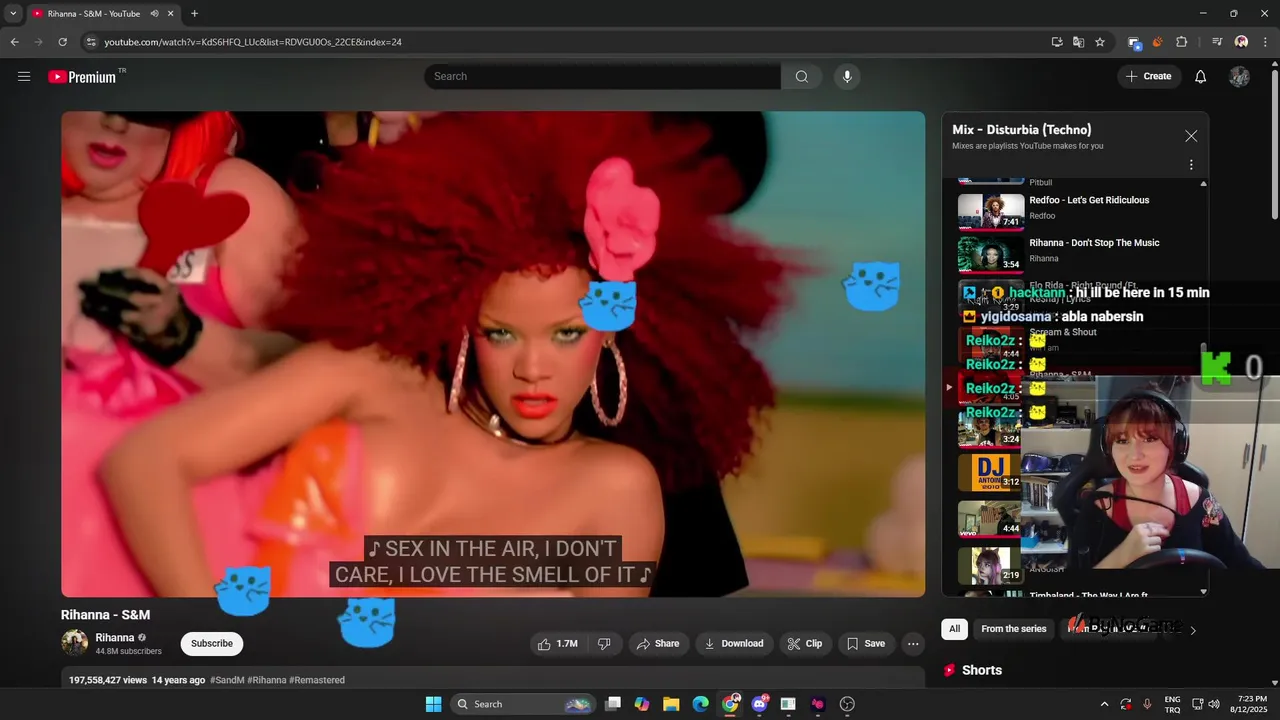This screenshot has width=1280, height=720.
Task: Open #SandM hashtag link
Action: coord(226,680)
